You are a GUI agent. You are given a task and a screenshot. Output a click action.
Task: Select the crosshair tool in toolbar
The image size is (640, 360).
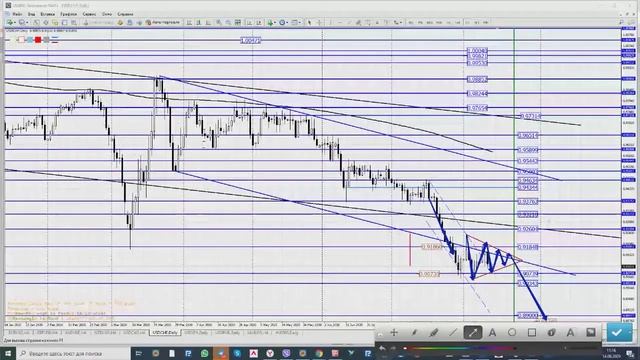[319, 22]
